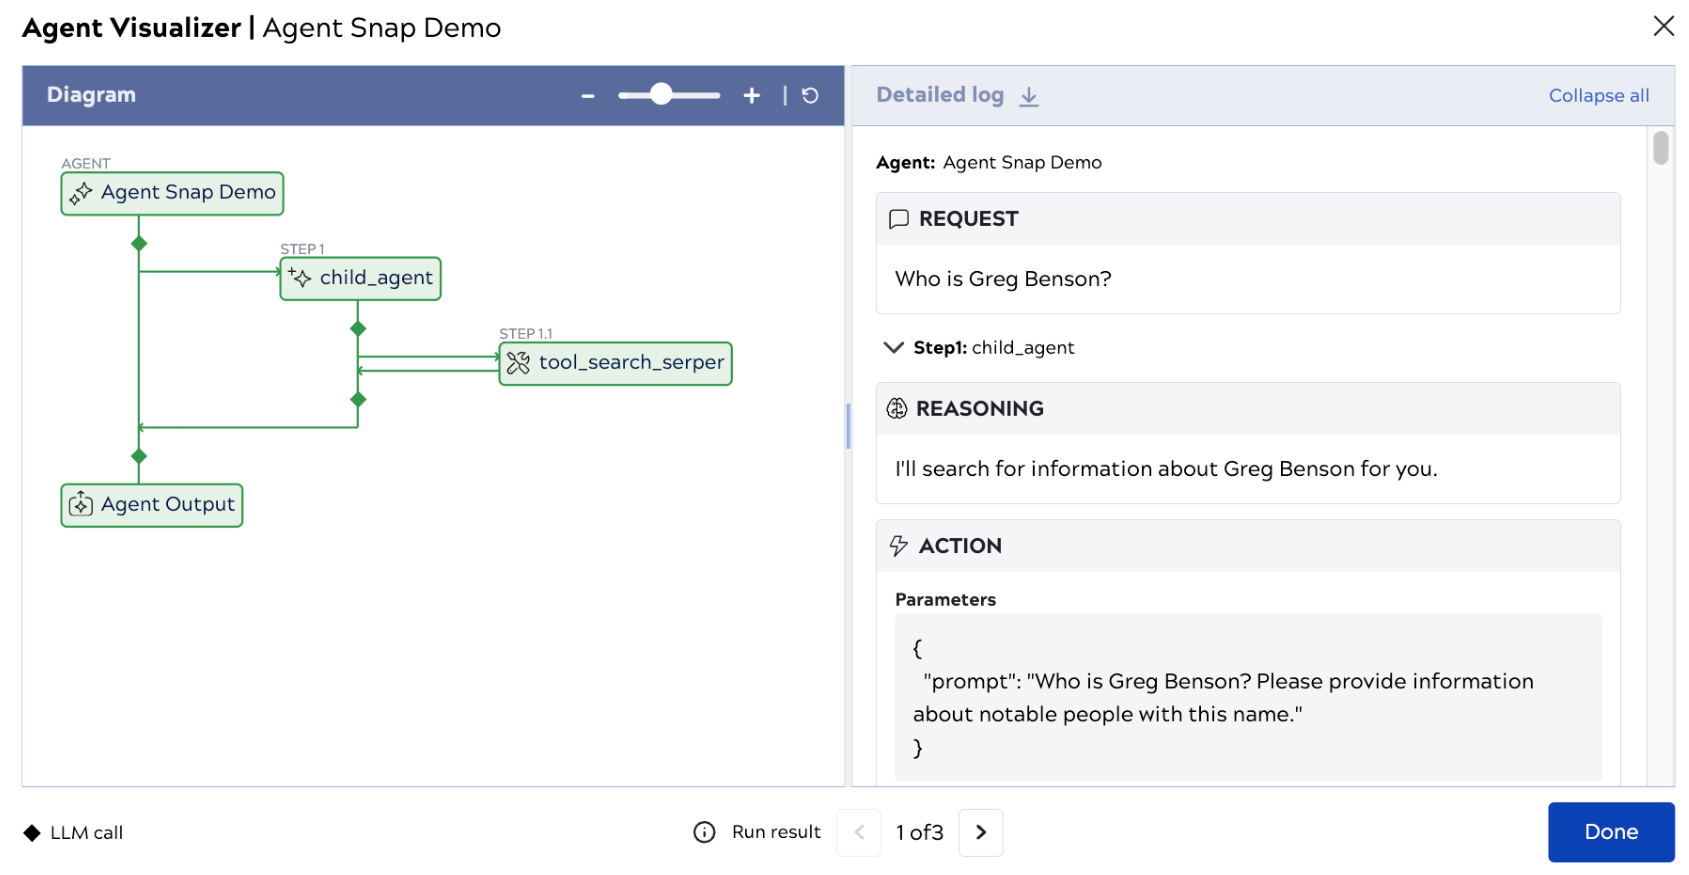This screenshot has width=1689, height=875.
Task: Click the diagram zoom slider handle
Action: point(661,95)
